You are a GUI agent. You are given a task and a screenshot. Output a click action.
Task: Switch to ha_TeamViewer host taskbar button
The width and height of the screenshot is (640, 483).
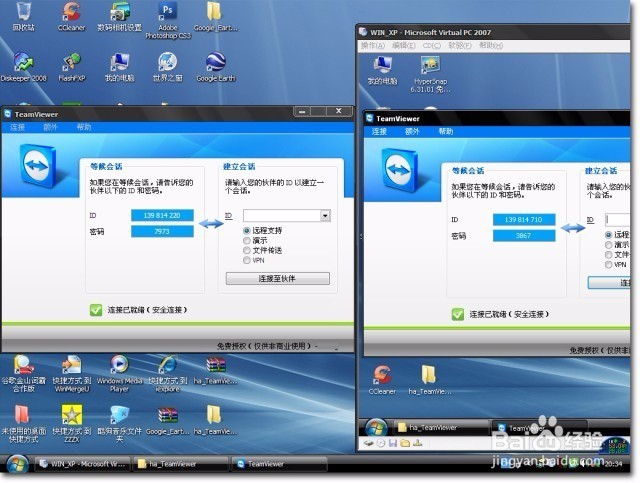pos(180,464)
